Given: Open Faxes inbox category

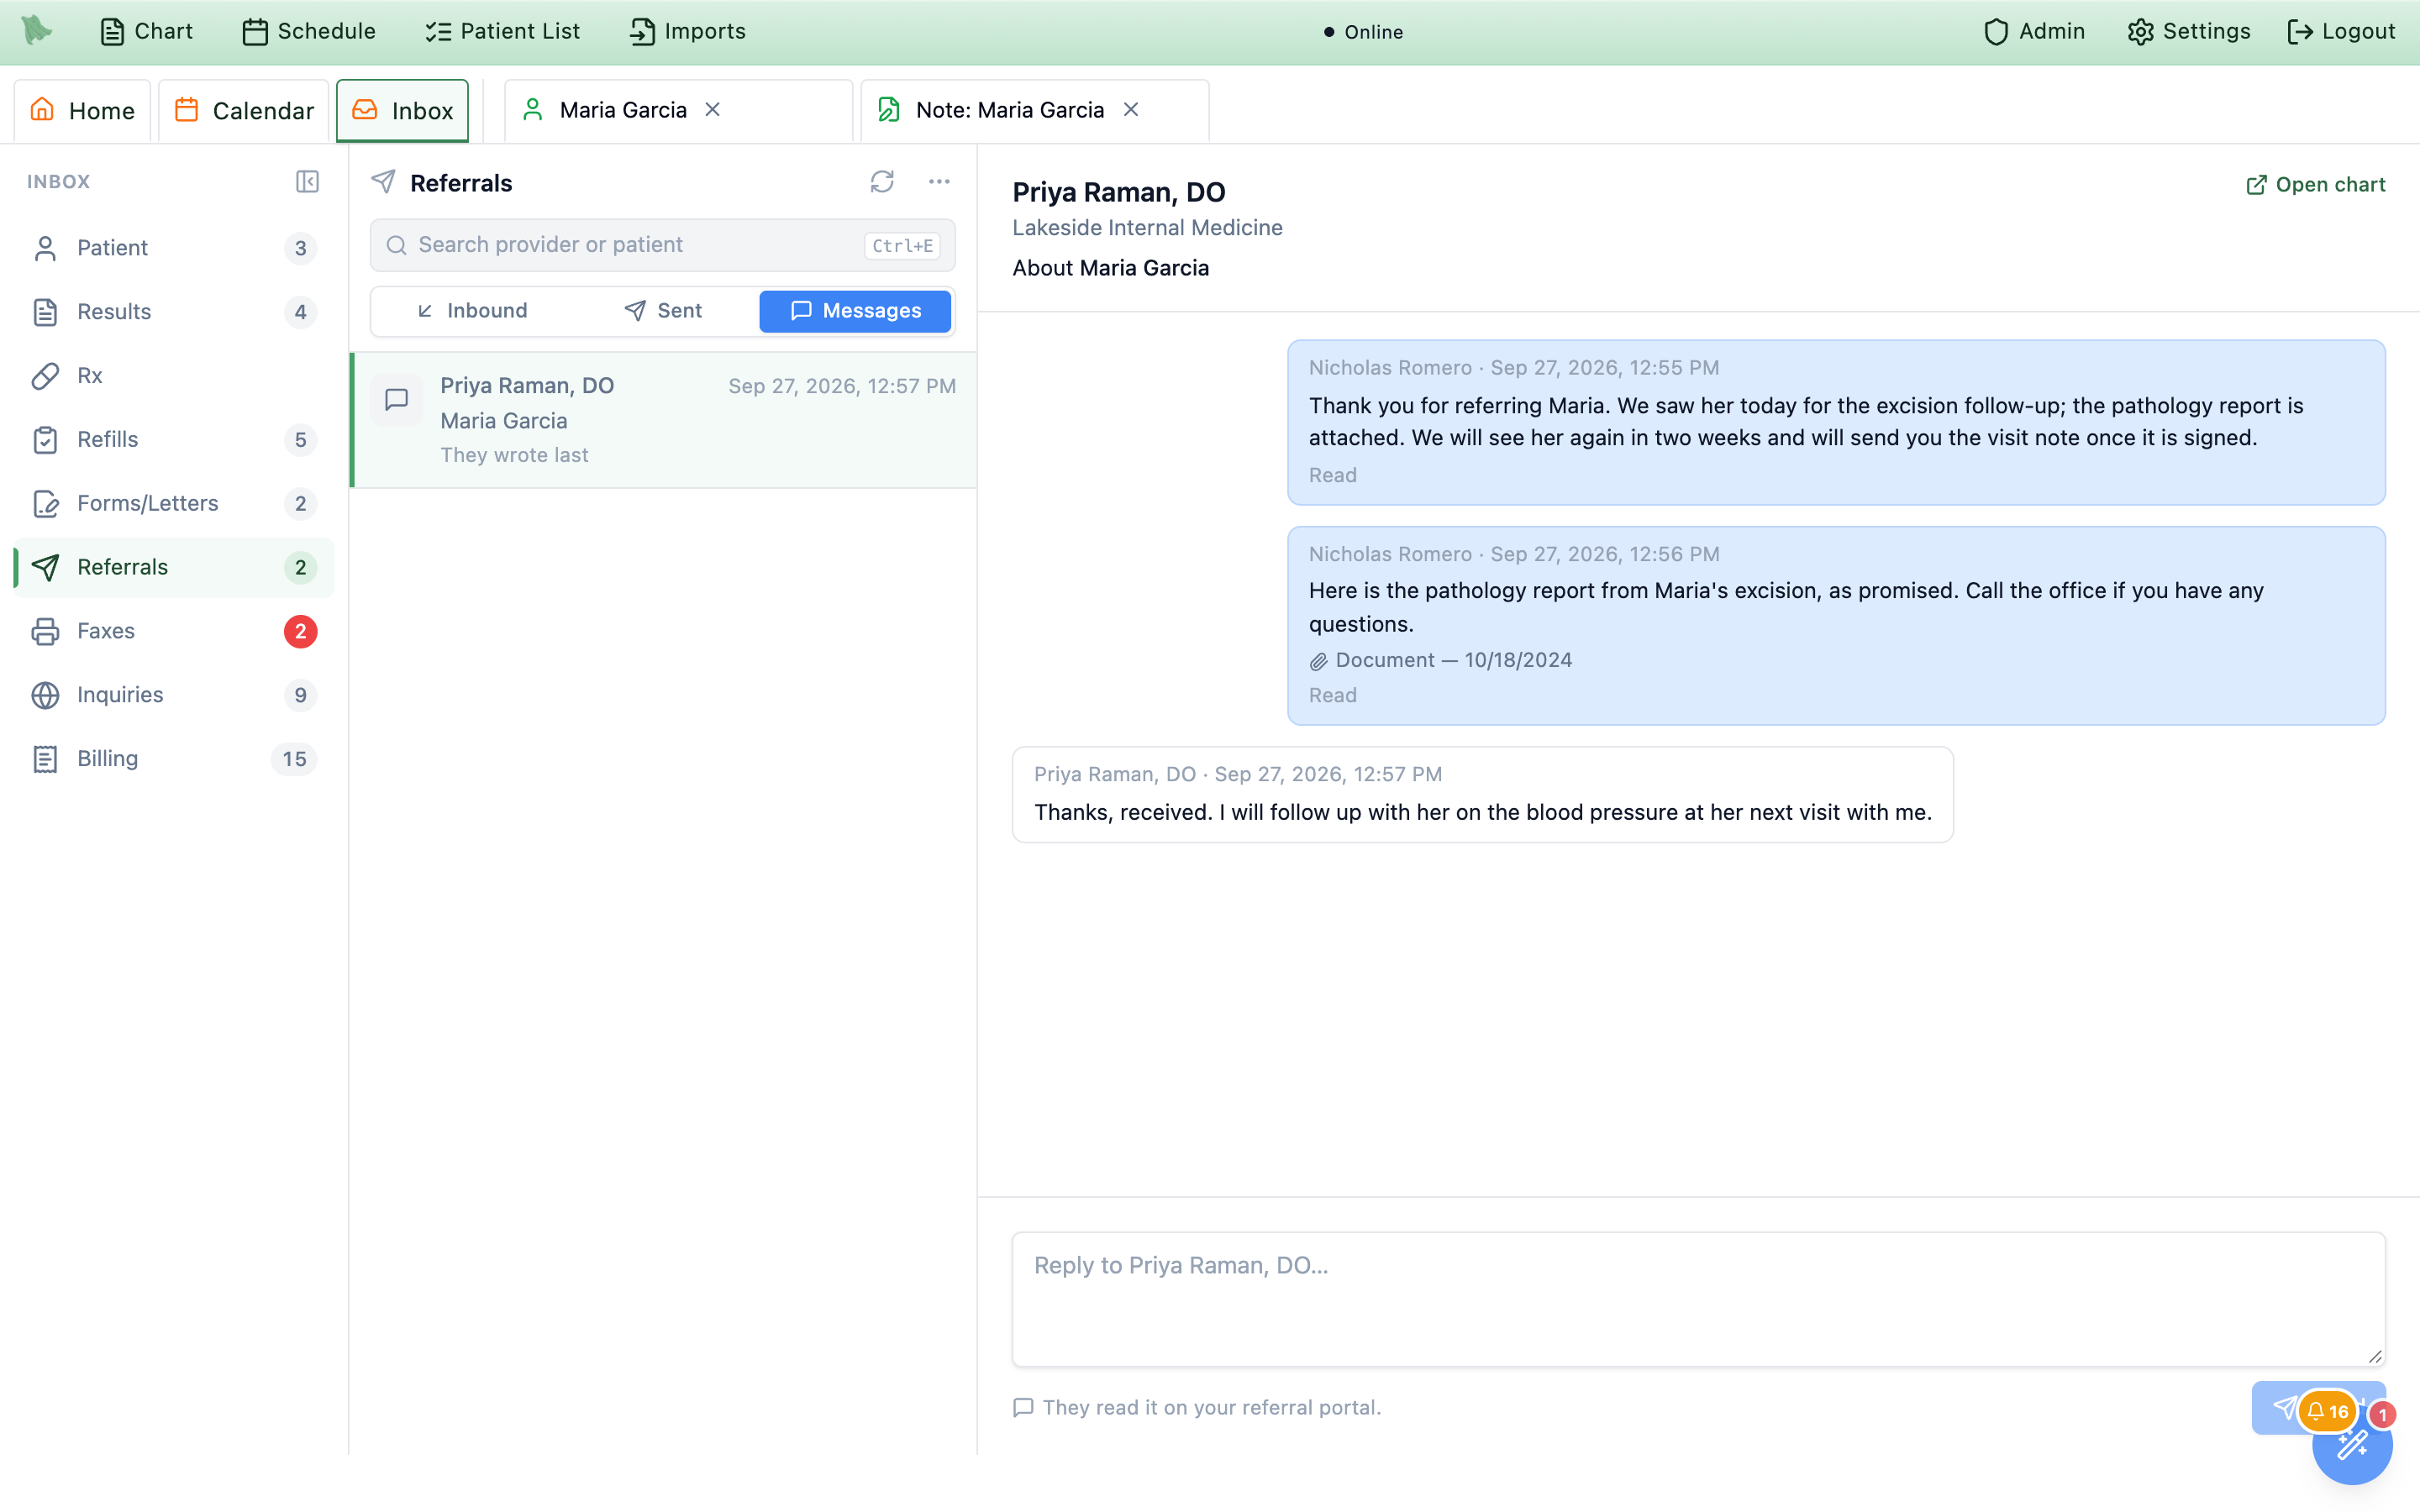Looking at the screenshot, I should click(x=174, y=631).
